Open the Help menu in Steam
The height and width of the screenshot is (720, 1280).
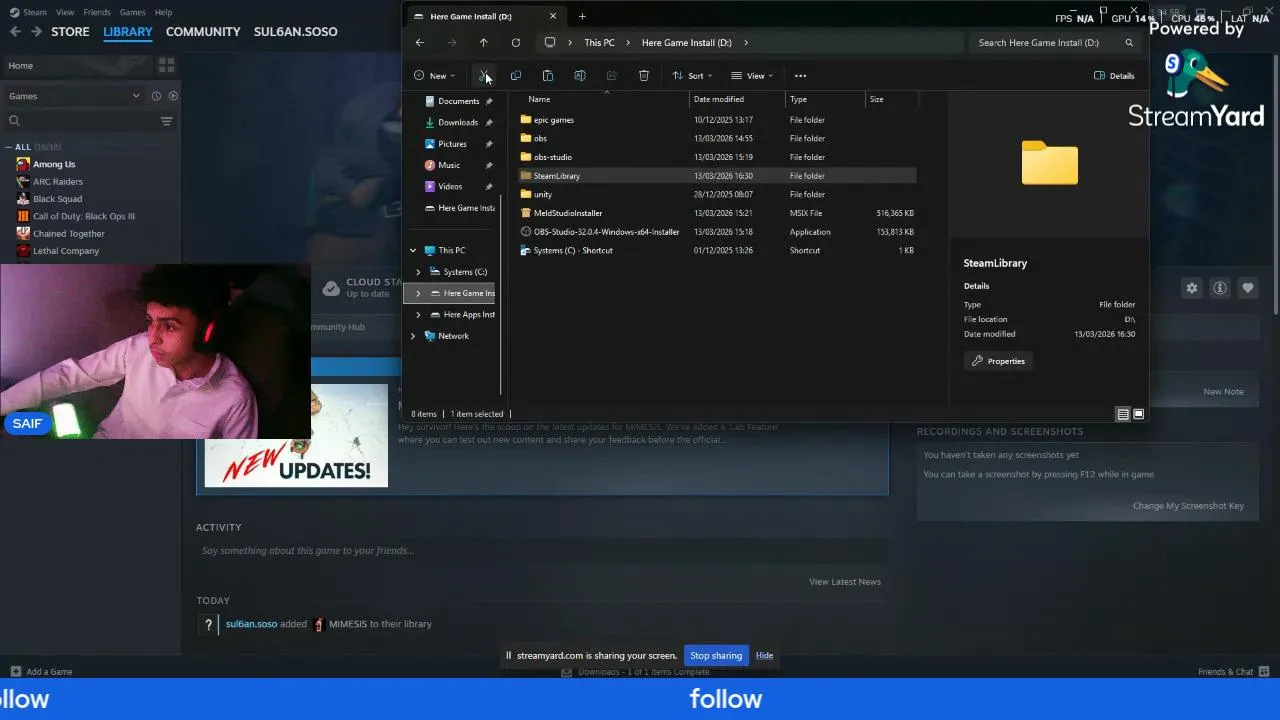(163, 12)
